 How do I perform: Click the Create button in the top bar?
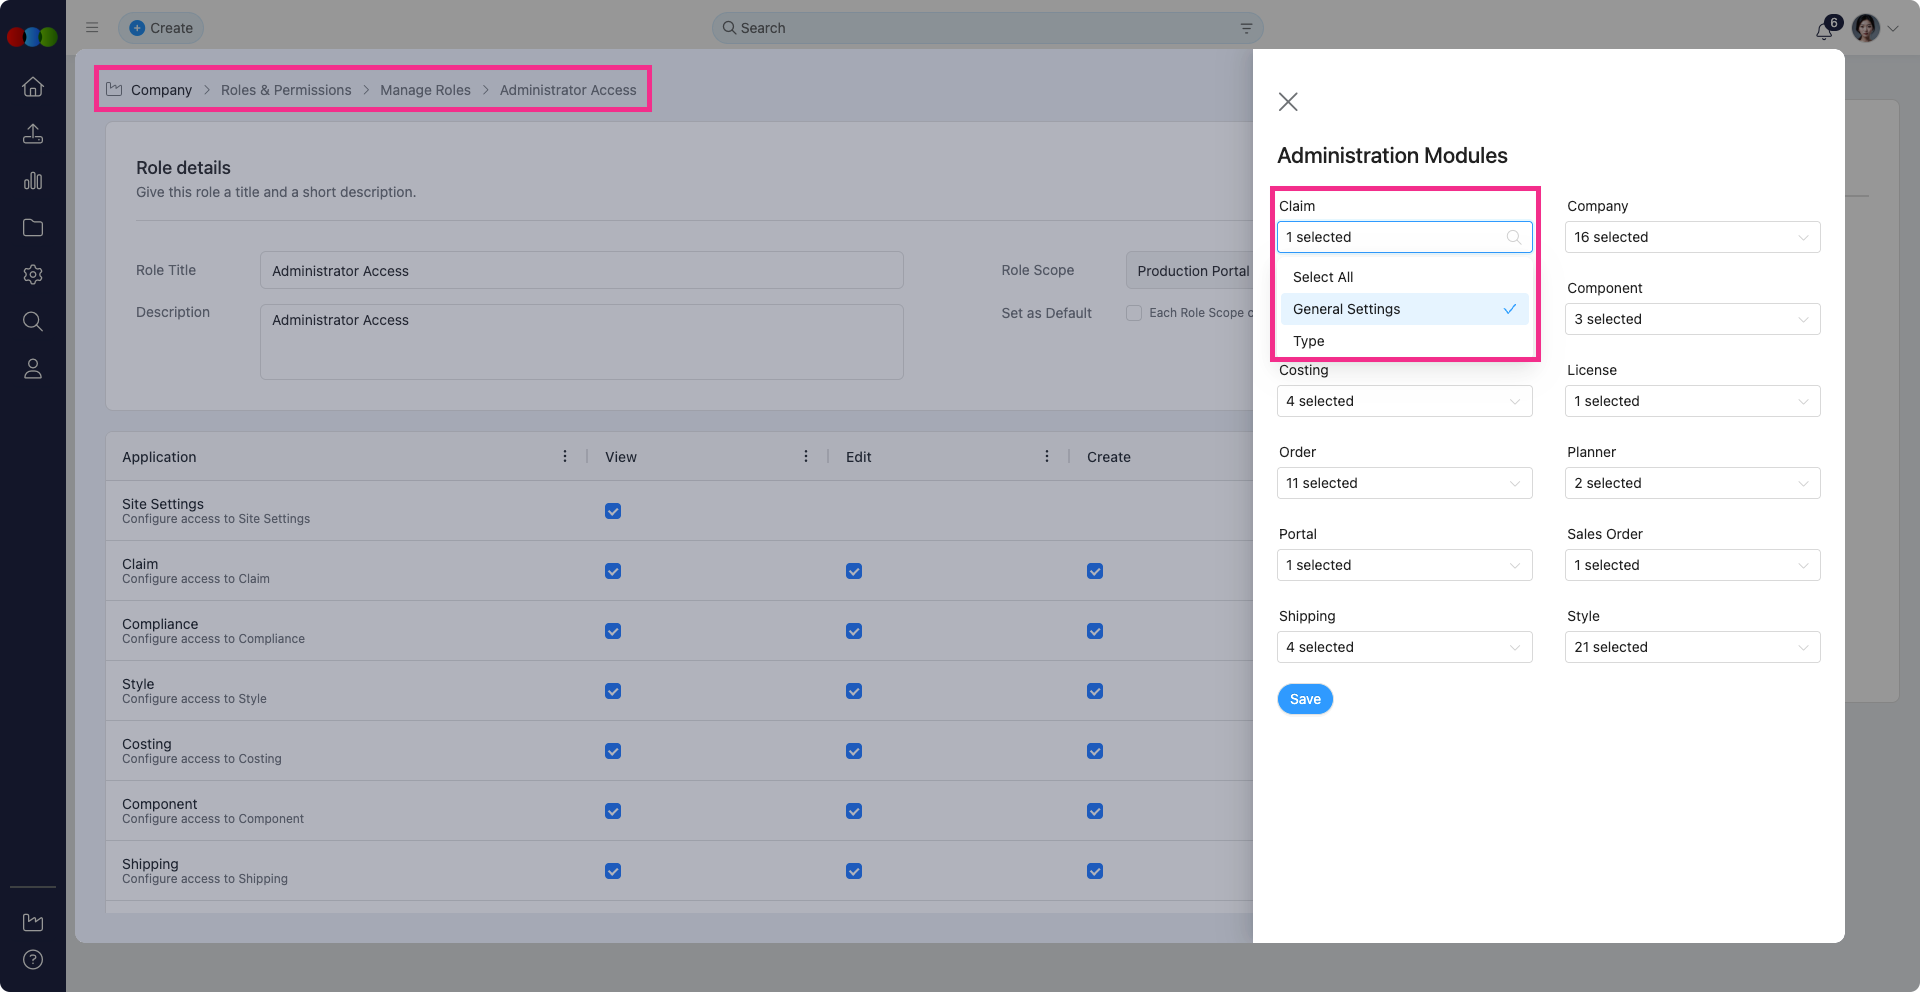[x=161, y=28]
